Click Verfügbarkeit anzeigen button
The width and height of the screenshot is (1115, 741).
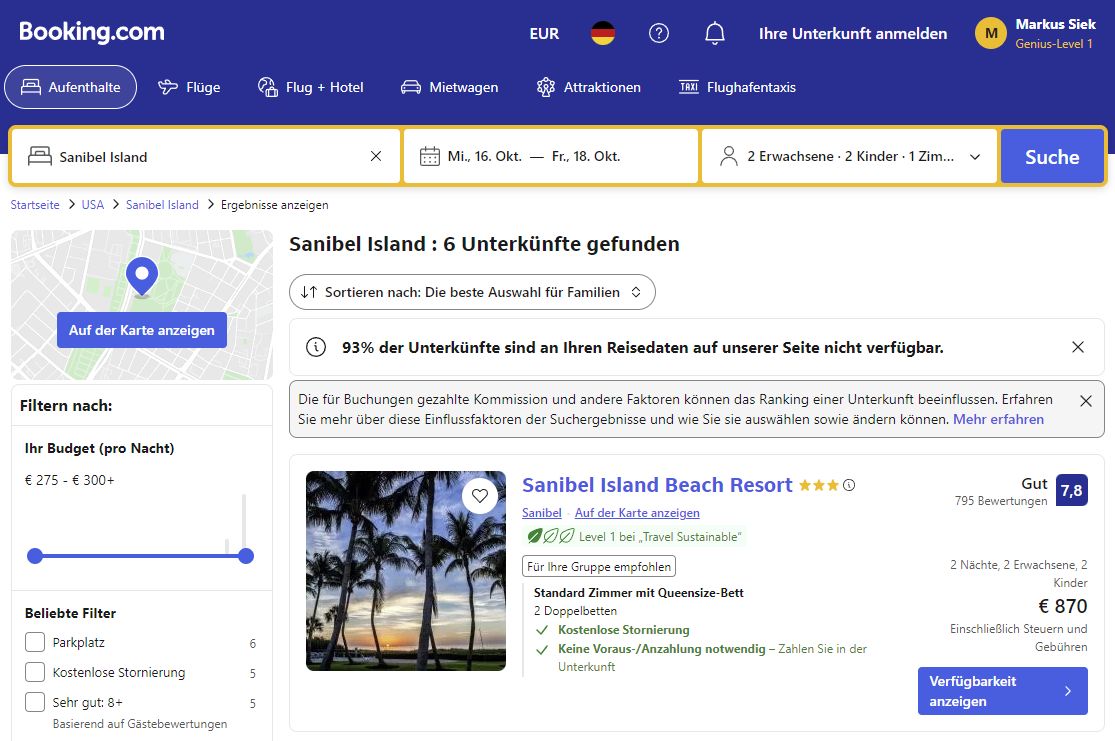coord(1003,691)
